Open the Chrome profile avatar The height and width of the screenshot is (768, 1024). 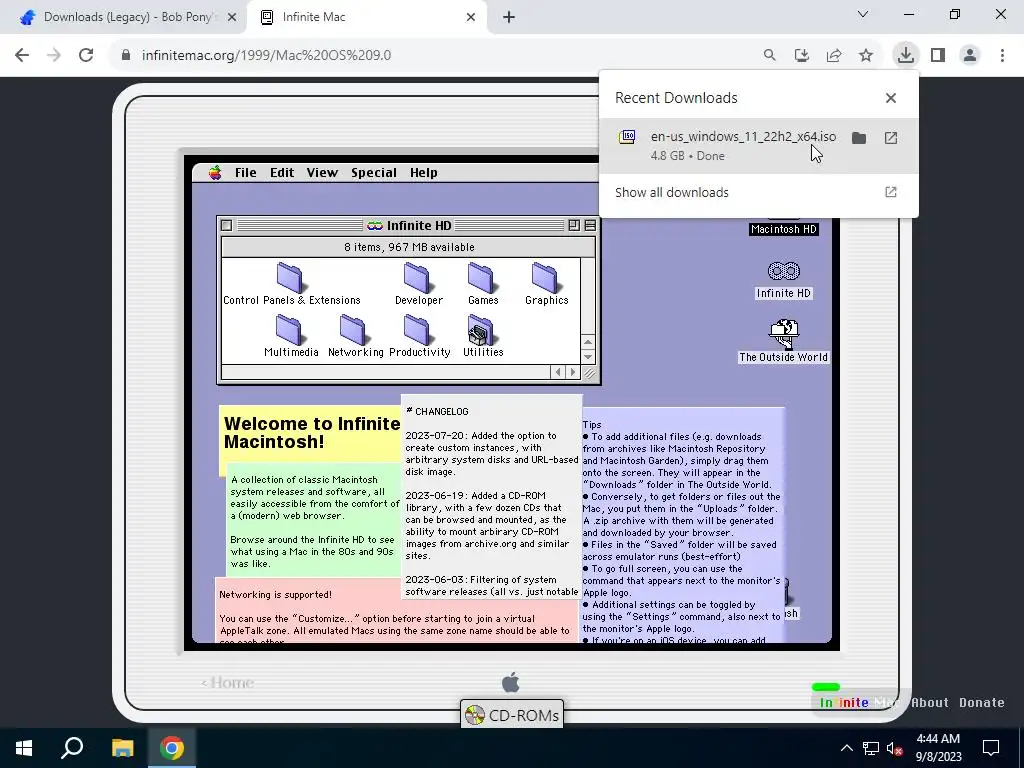tap(970, 55)
